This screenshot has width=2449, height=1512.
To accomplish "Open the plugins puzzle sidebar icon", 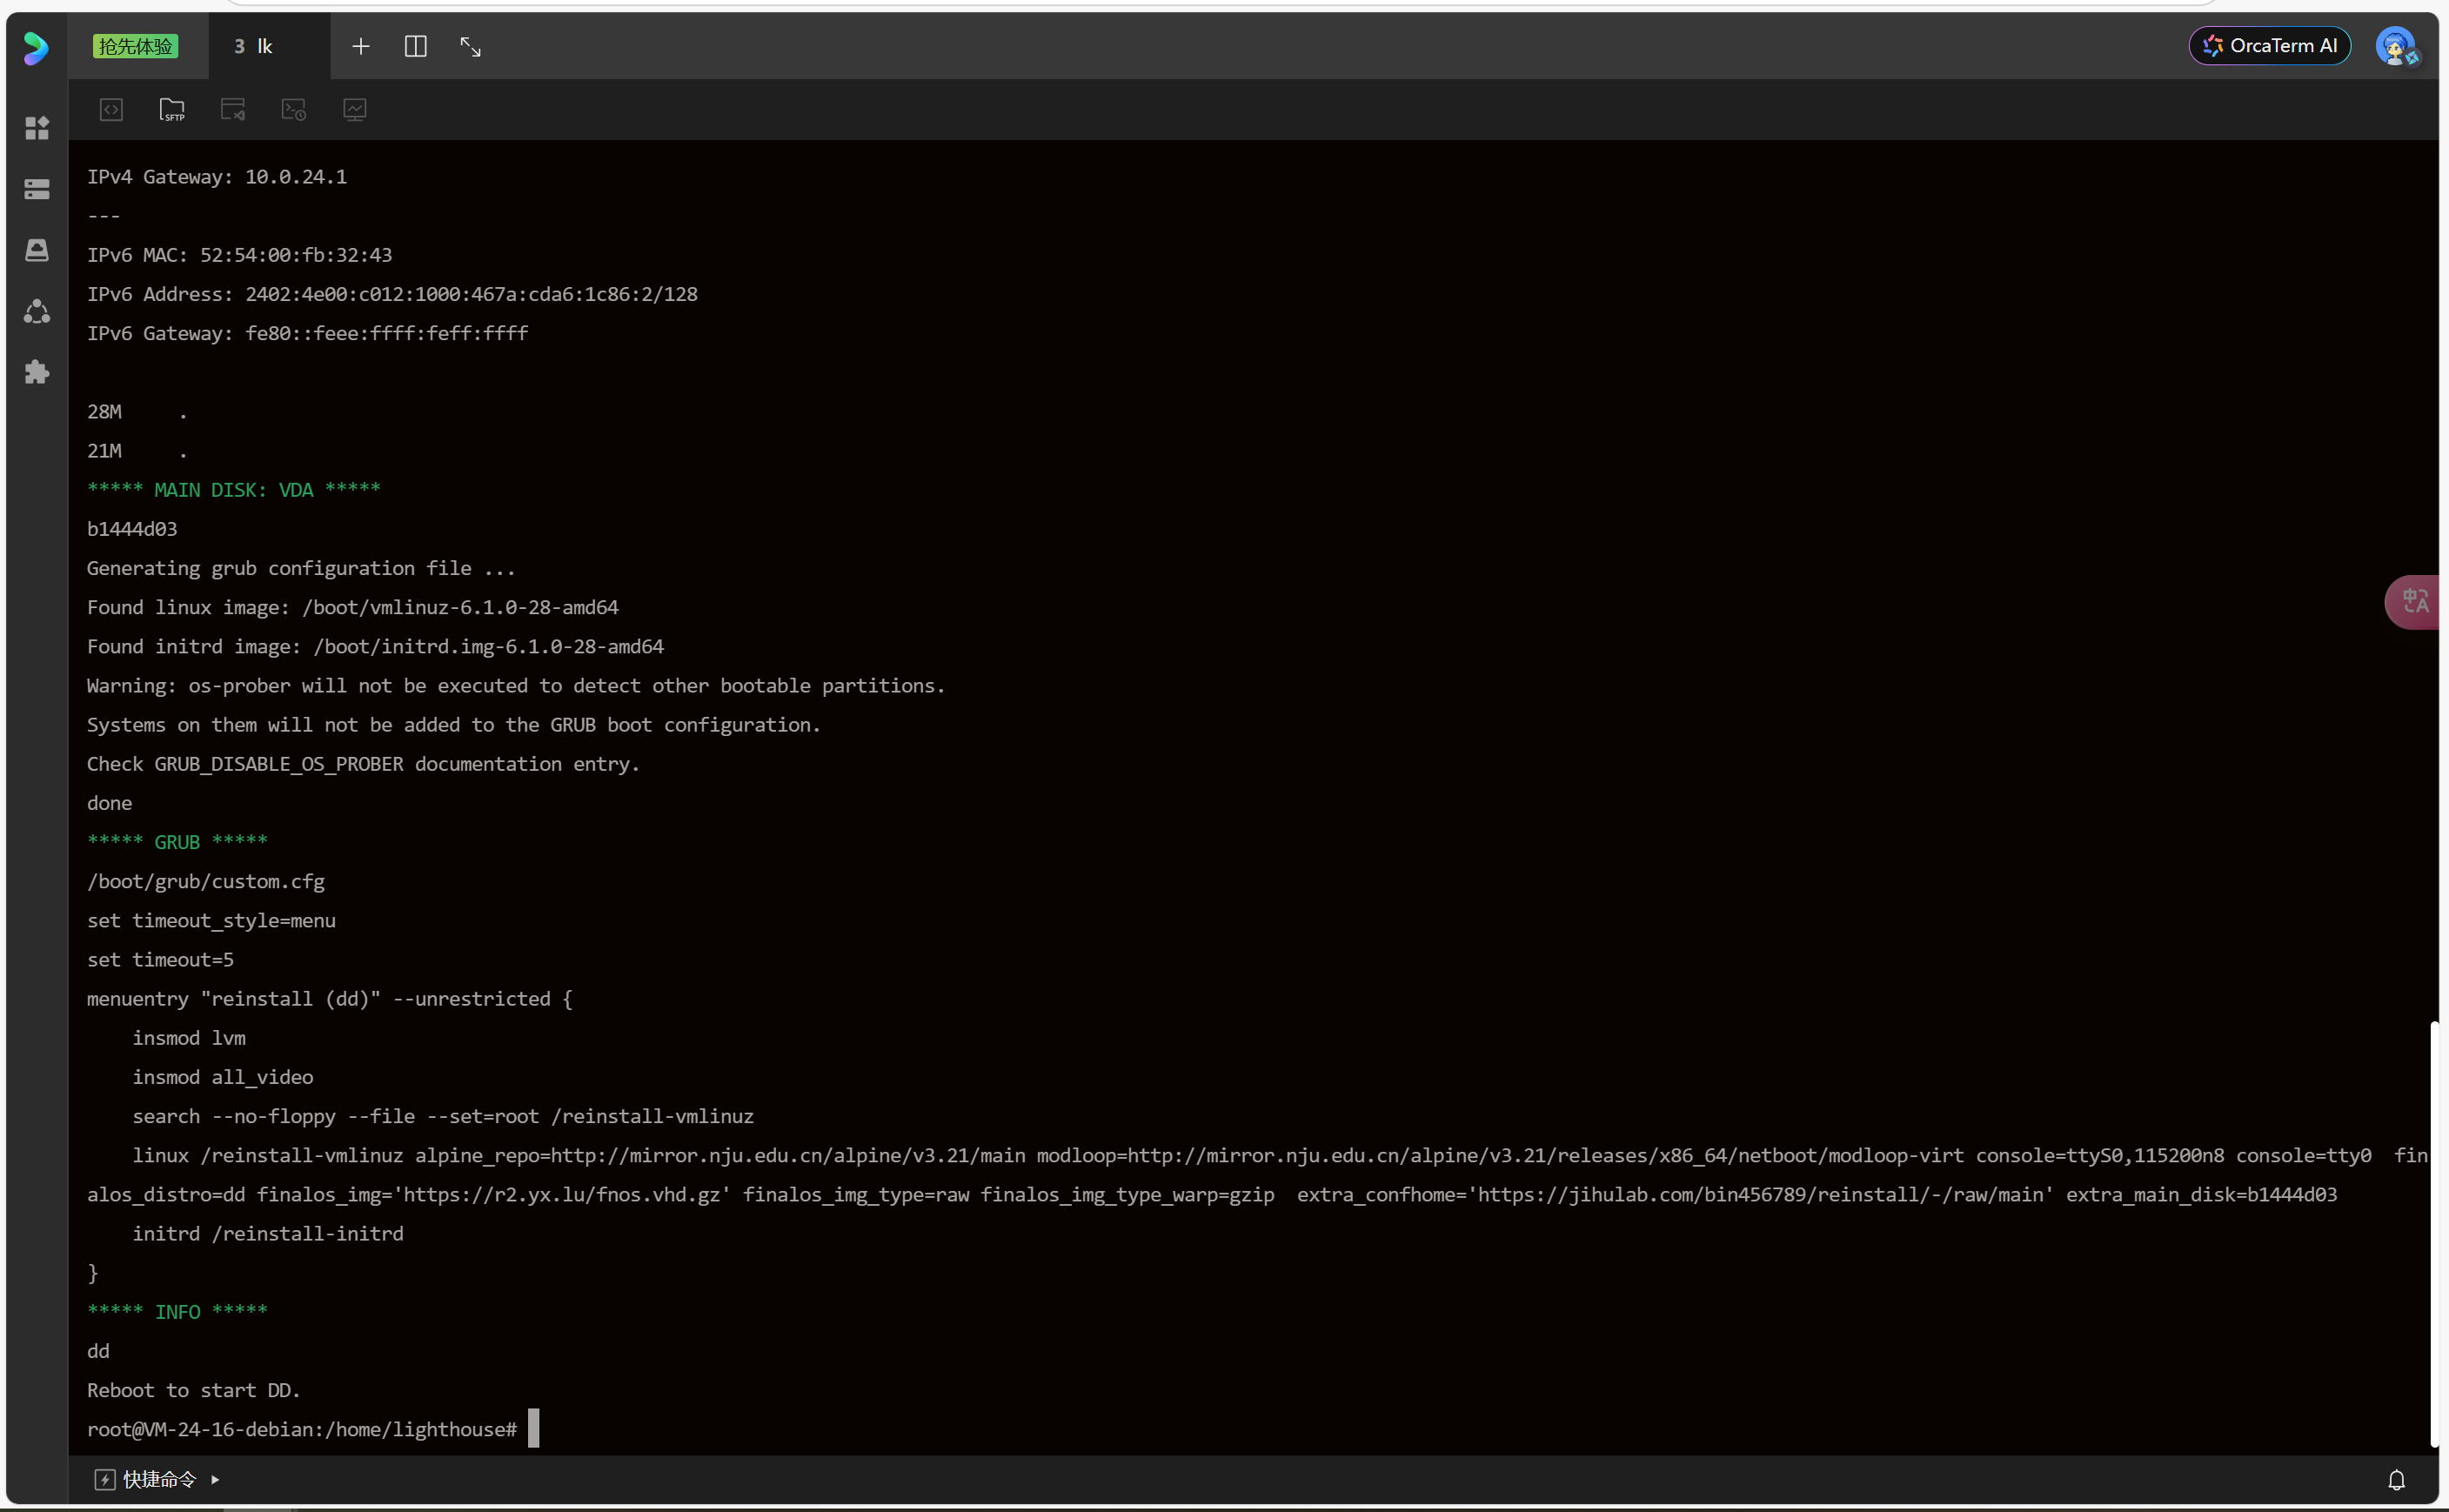I will point(37,372).
